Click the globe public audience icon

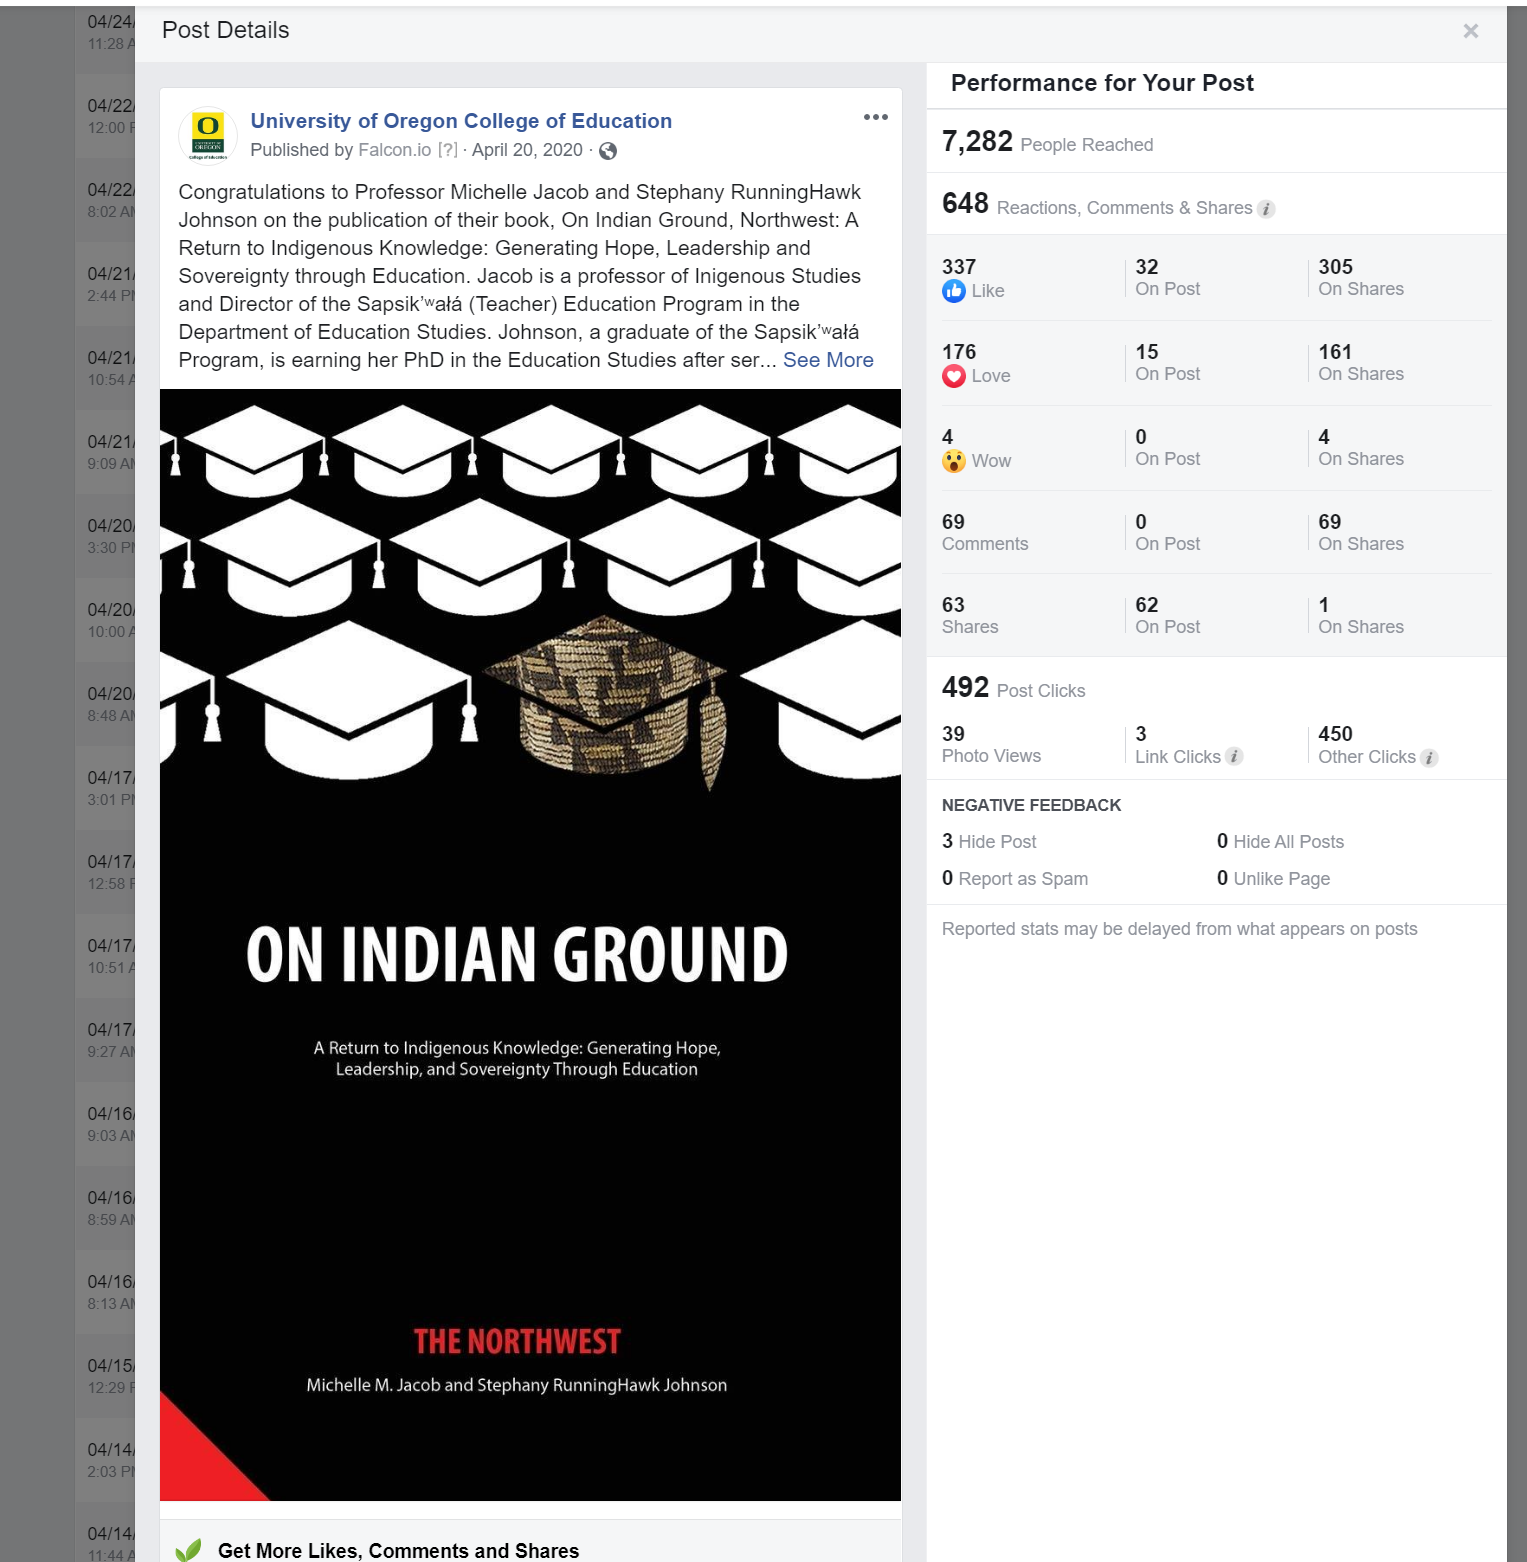click(x=608, y=151)
